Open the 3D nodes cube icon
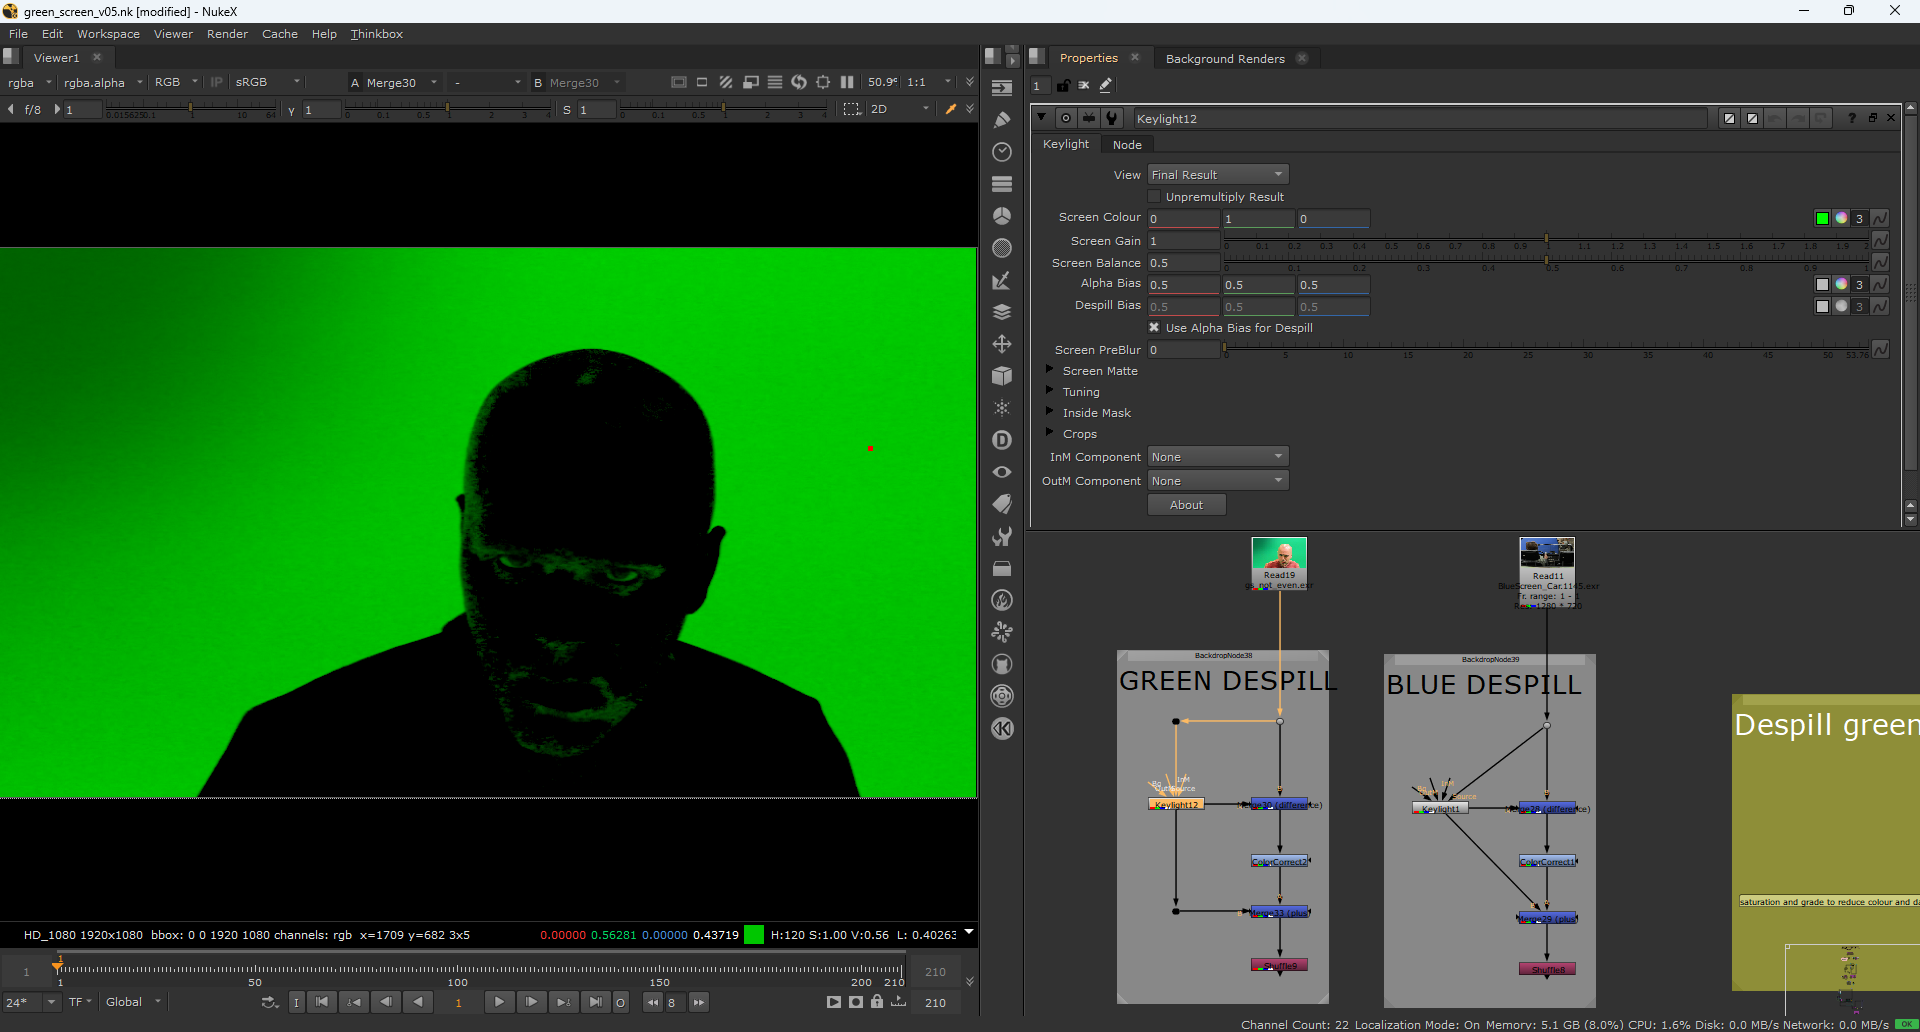 click(1001, 376)
